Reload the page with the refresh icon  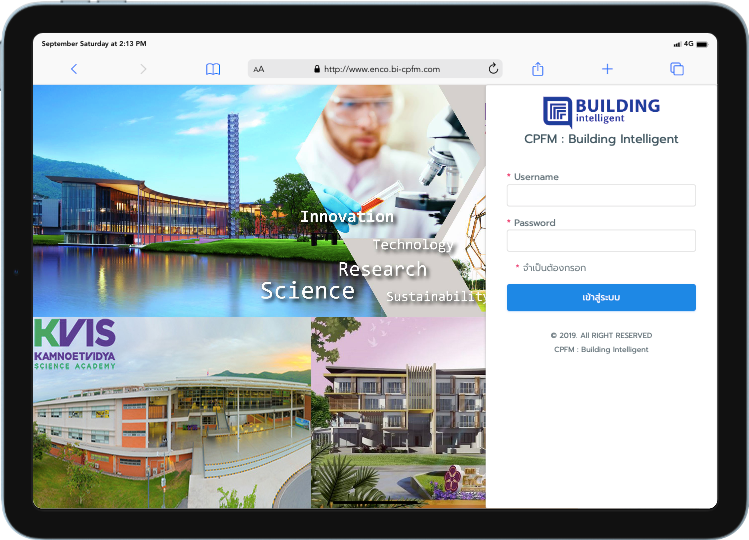[493, 69]
